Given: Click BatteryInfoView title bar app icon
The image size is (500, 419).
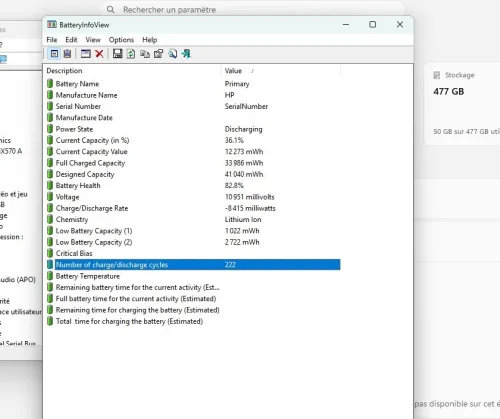Looking at the screenshot, I should (x=52, y=25).
